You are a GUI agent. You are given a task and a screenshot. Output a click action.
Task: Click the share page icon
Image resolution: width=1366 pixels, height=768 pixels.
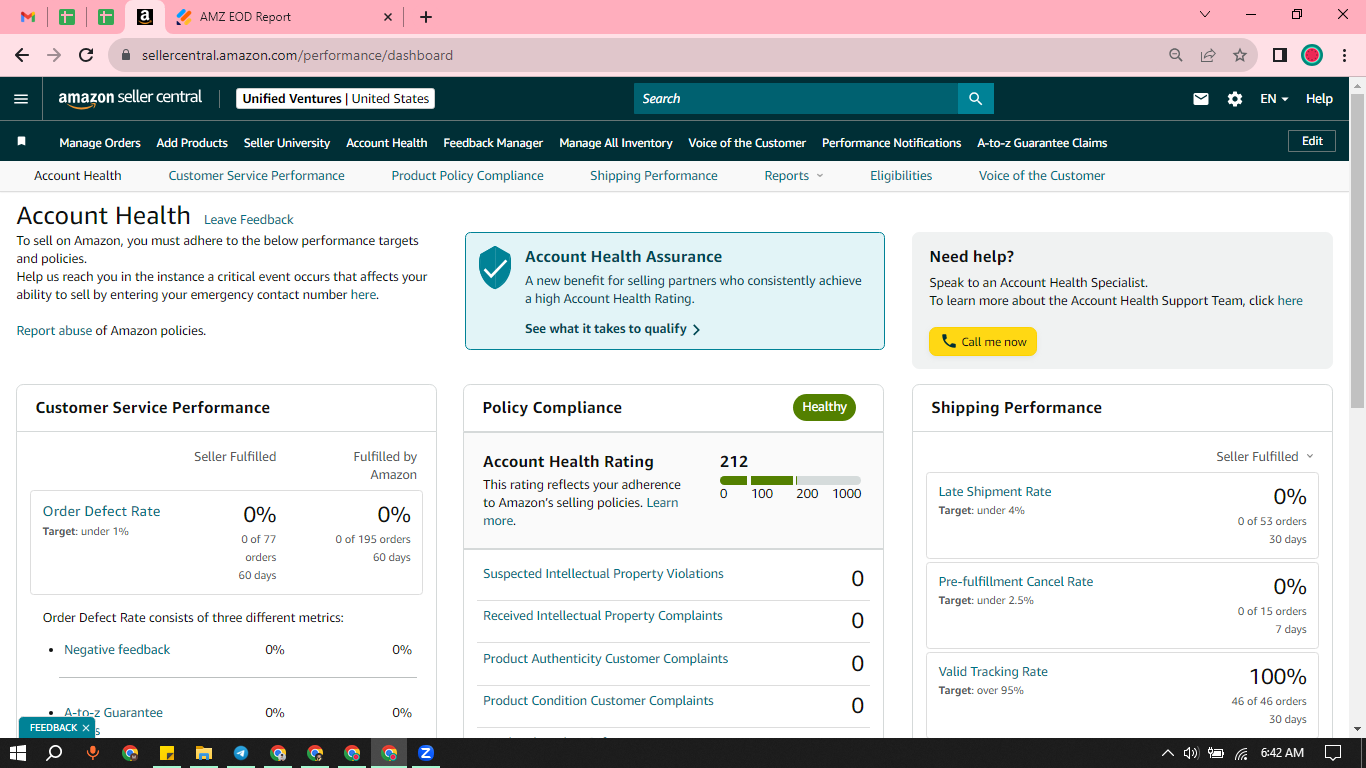[x=1208, y=55]
